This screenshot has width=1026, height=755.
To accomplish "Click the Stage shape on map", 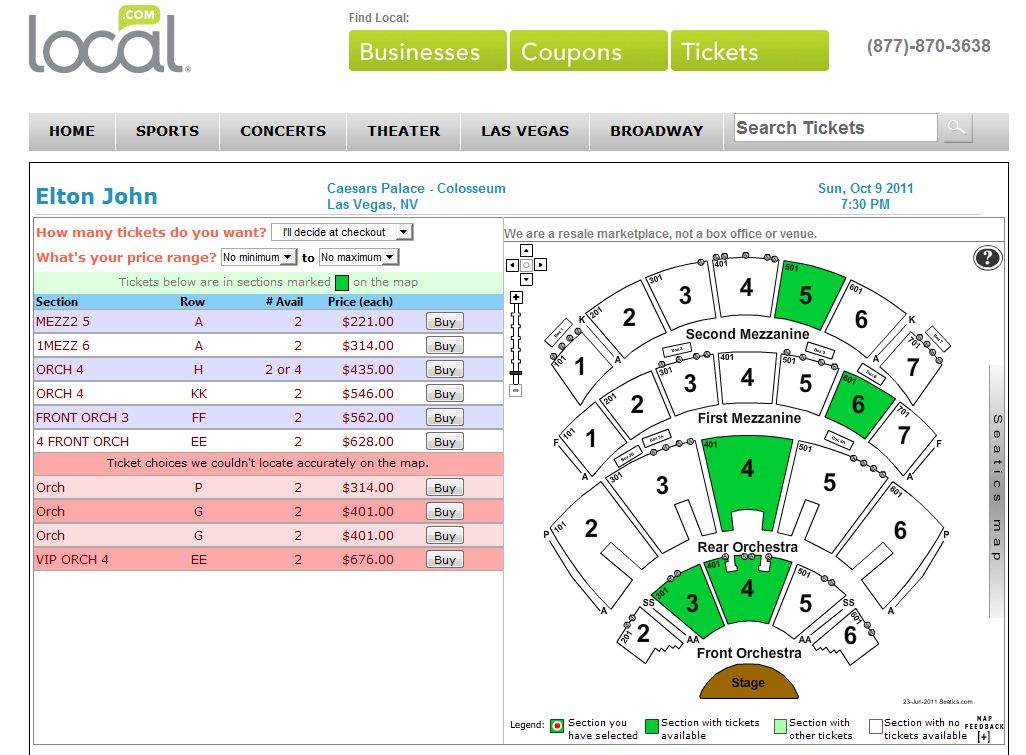I will [749, 682].
